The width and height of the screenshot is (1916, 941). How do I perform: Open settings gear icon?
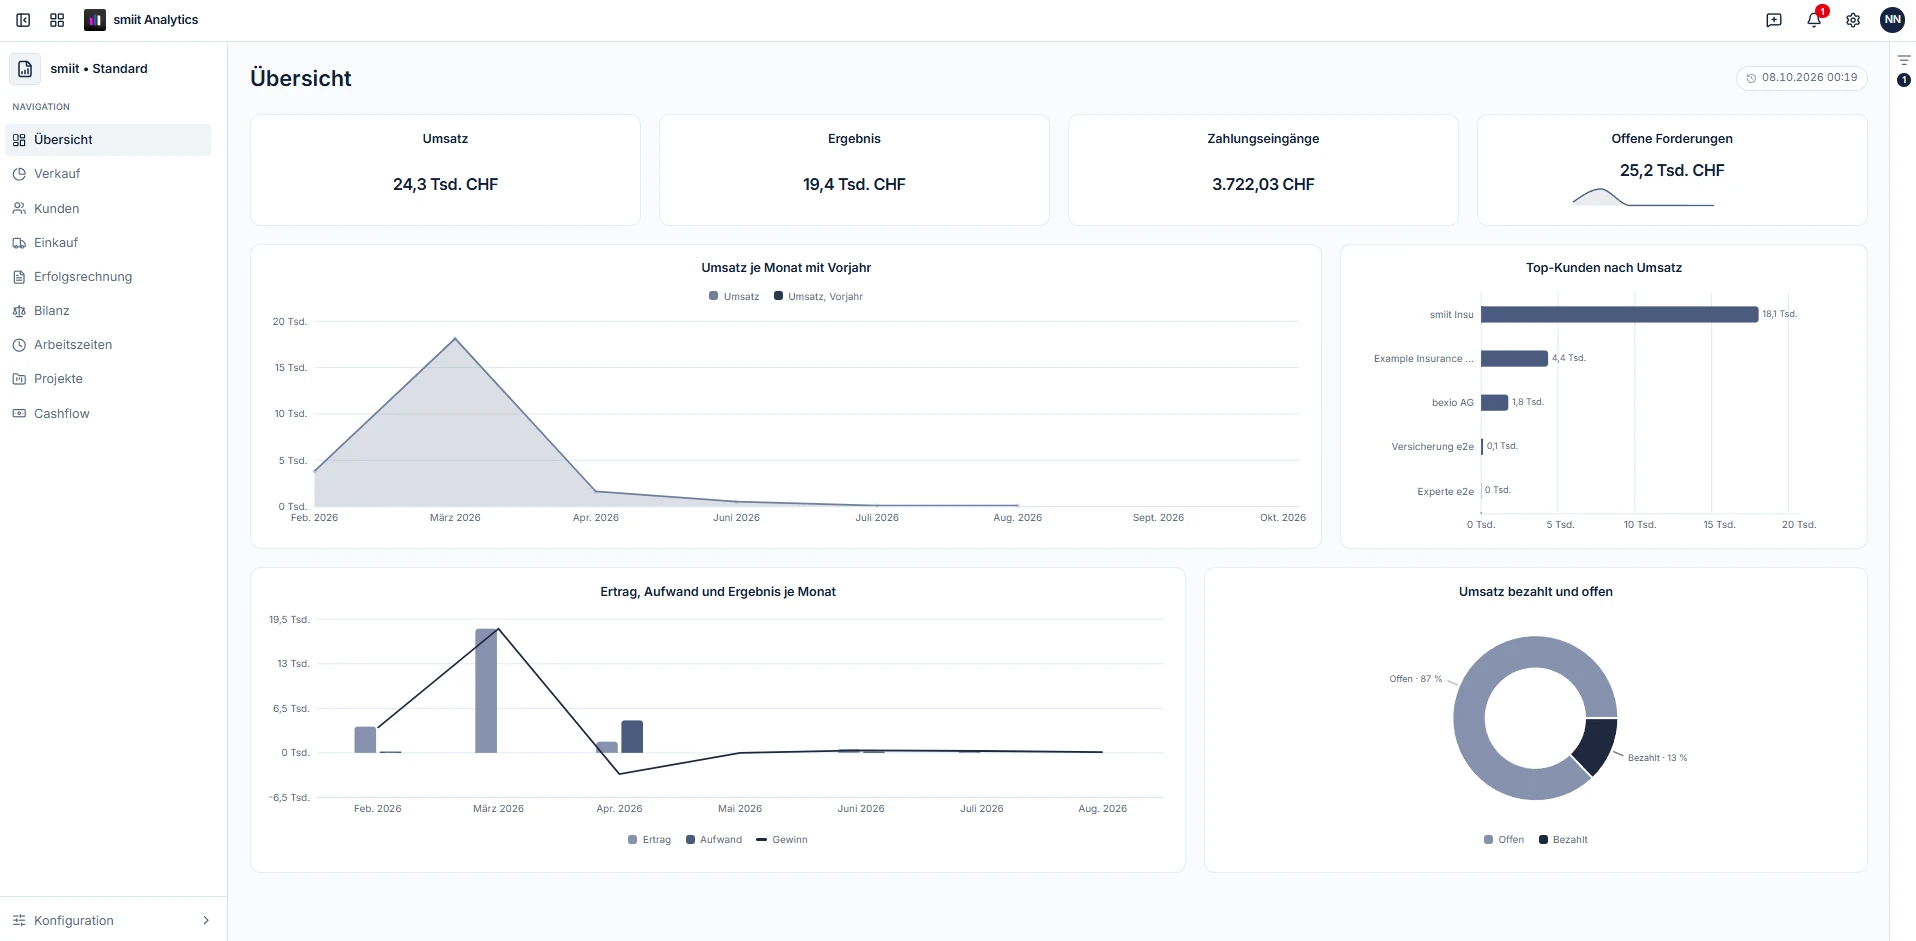coord(1853,20)
